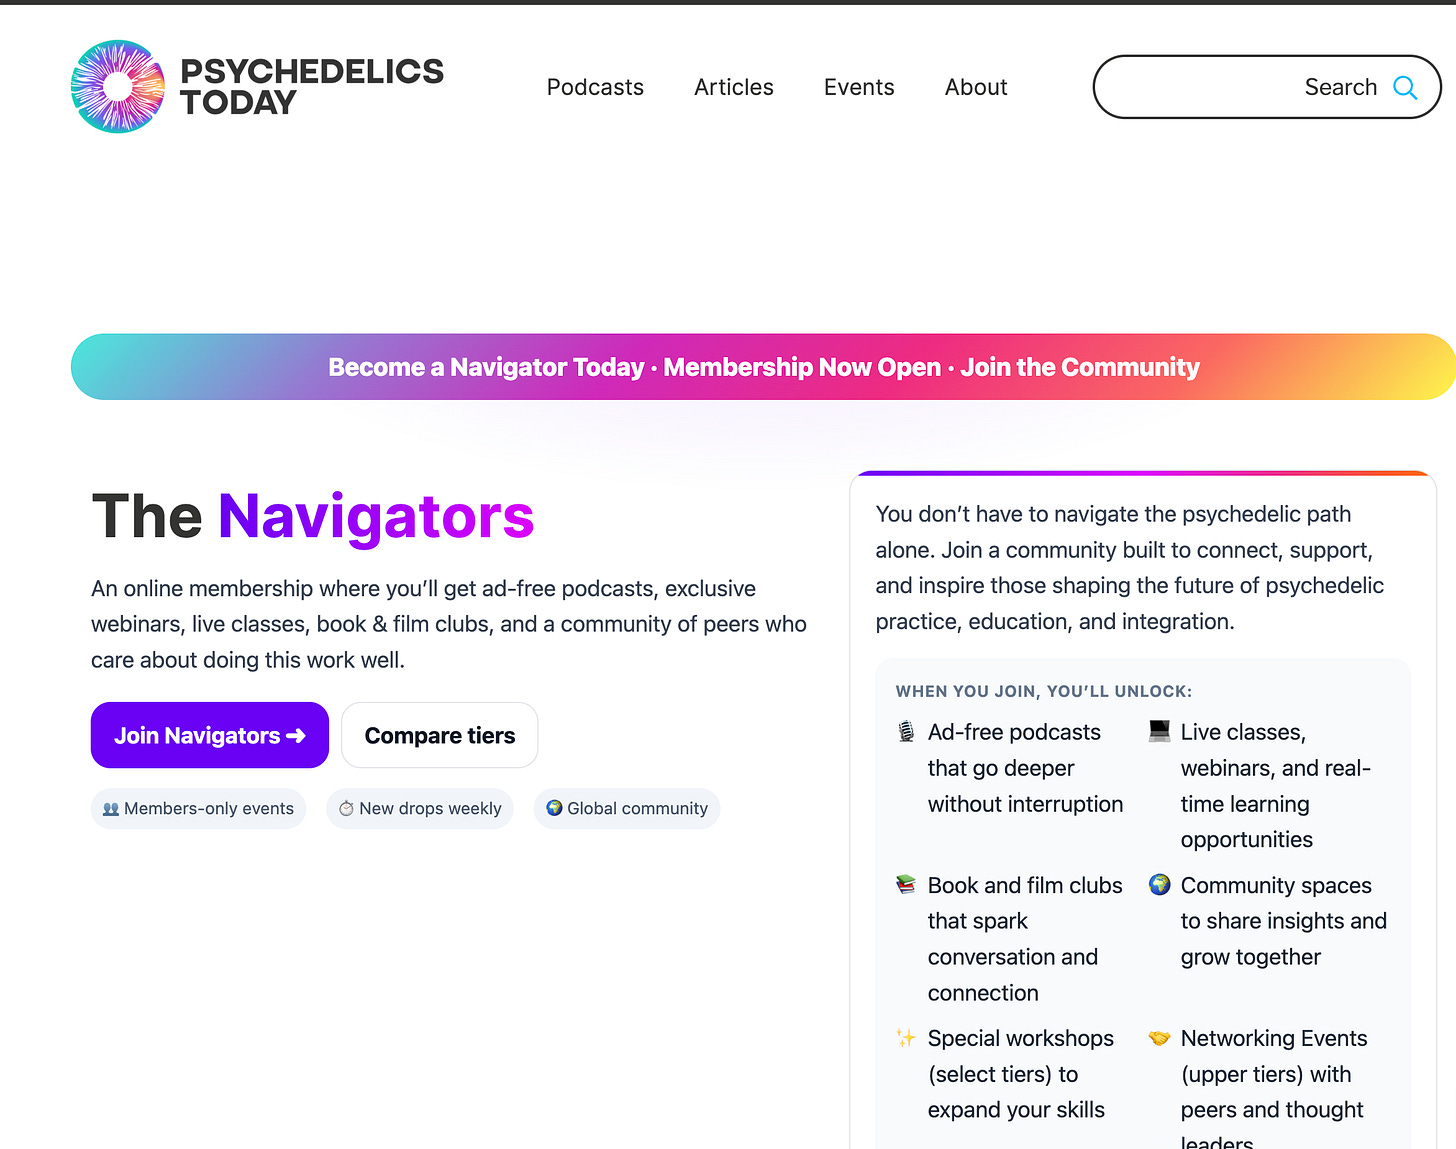Click the WHEN YOU JOIN, YOU'LL UNLOCK label

point(1044,691)
